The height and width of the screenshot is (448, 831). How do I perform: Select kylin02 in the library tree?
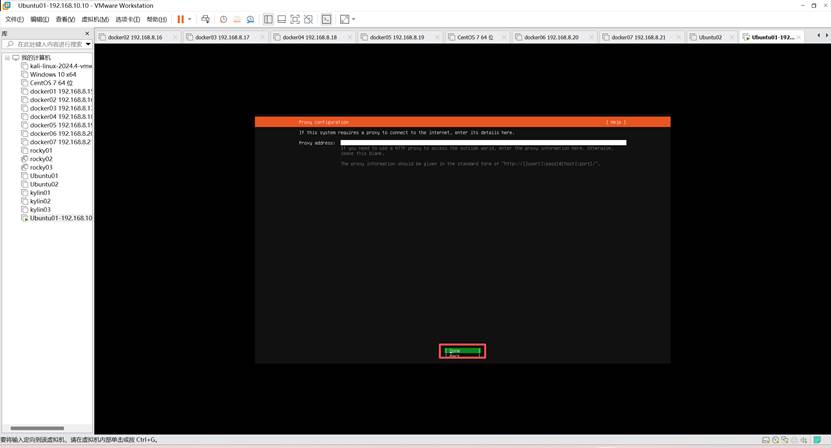[36, 201]
